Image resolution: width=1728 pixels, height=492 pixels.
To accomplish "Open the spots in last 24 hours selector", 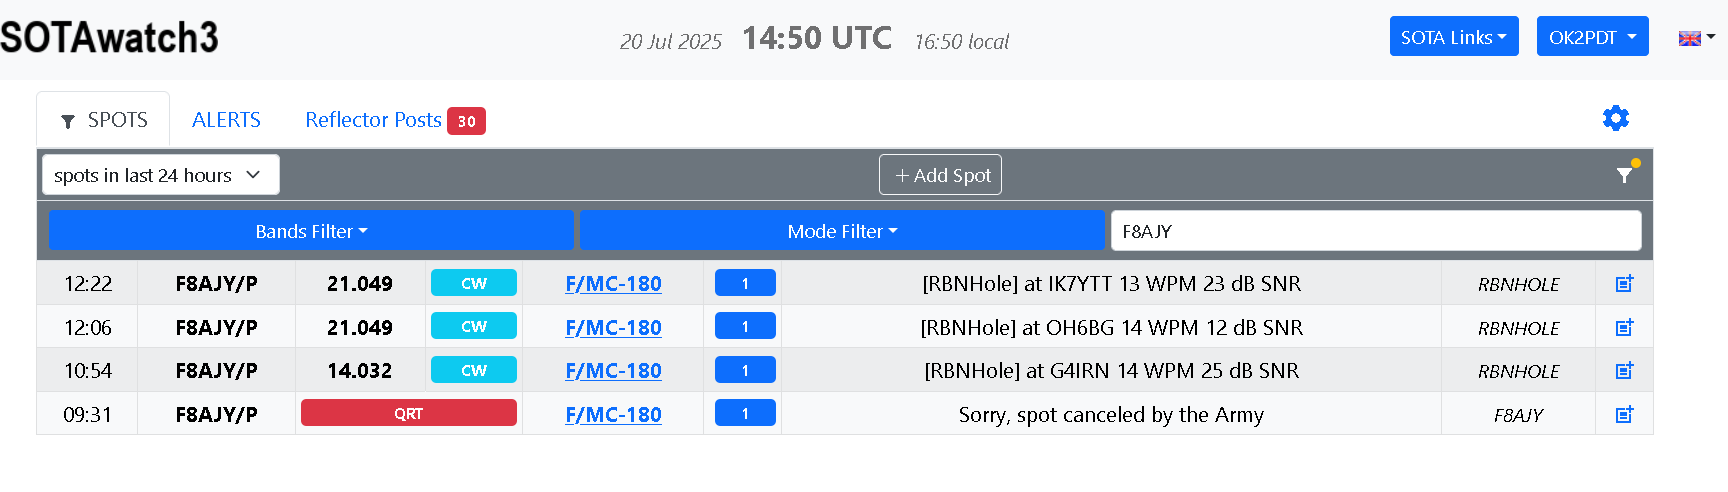I will coord(160,175).
